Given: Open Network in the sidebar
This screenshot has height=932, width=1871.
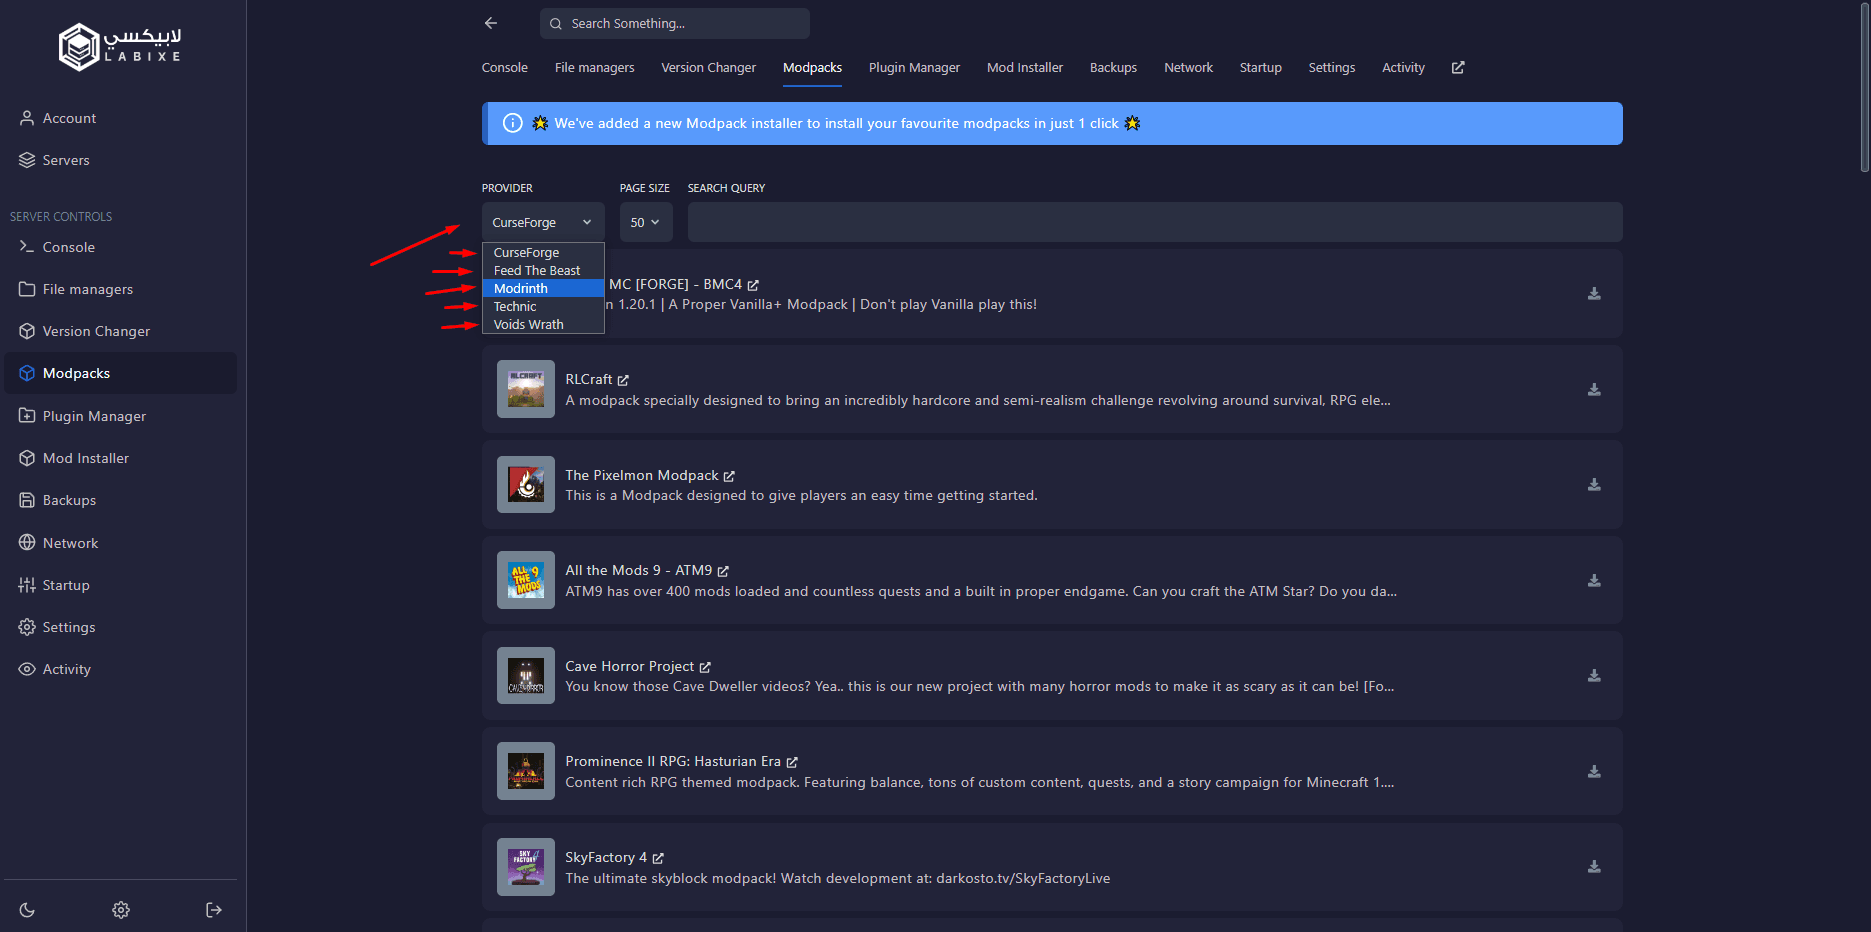Looking at the screenshot, I should (120, 543).
